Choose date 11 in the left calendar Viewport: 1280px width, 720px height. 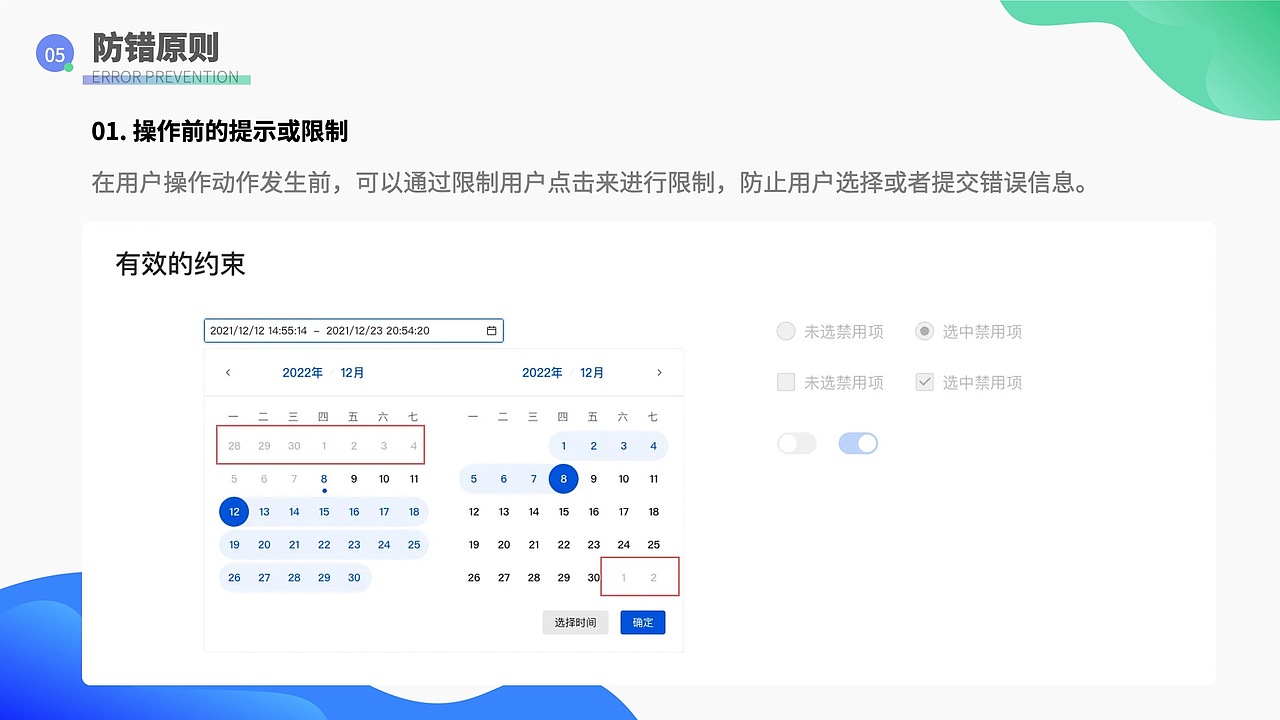pos(414,479)
